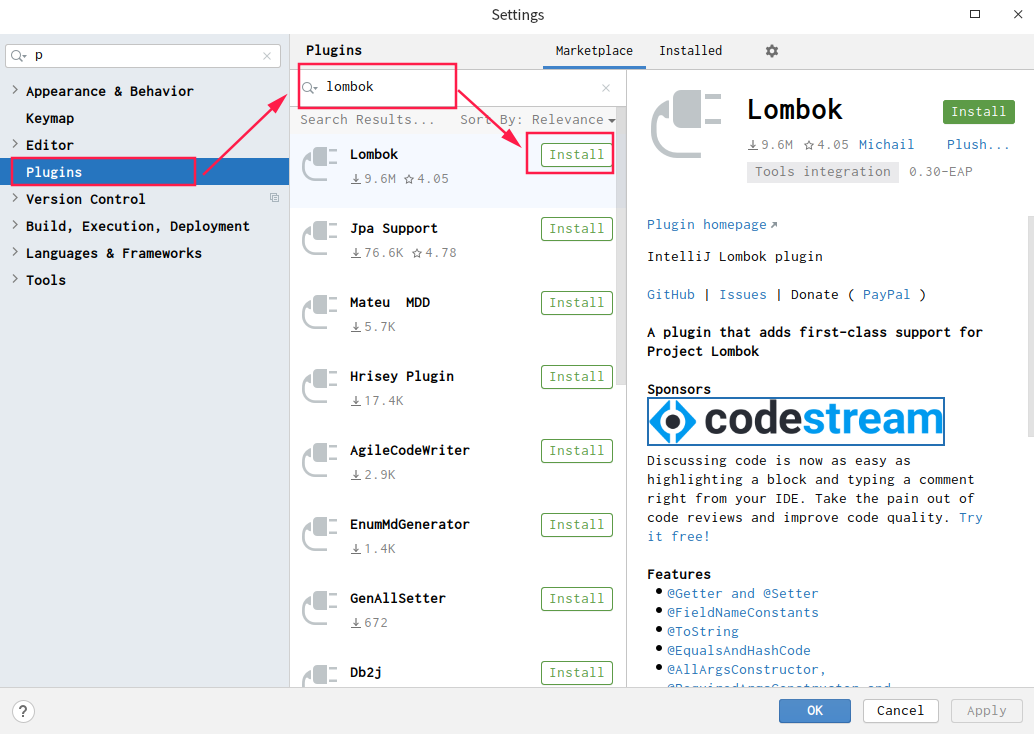Click the codestream sponsor banner
1034x734 pixels.
(x=796, y=421)
